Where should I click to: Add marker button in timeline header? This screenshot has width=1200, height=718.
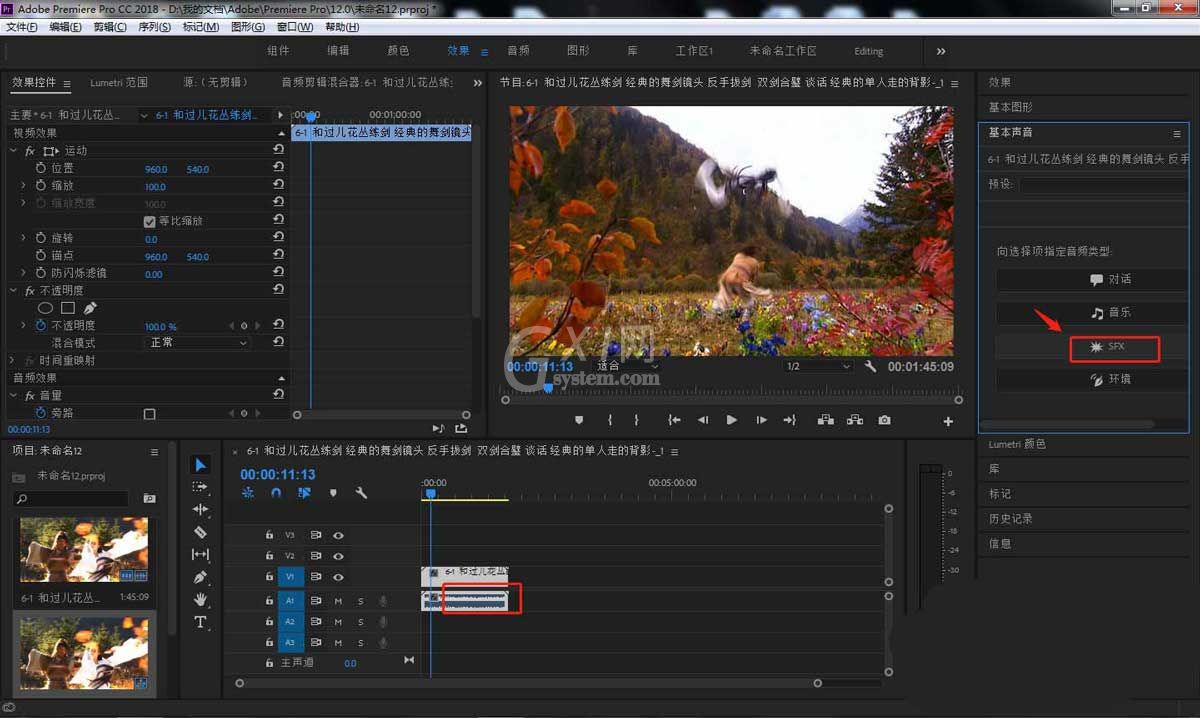333,493
